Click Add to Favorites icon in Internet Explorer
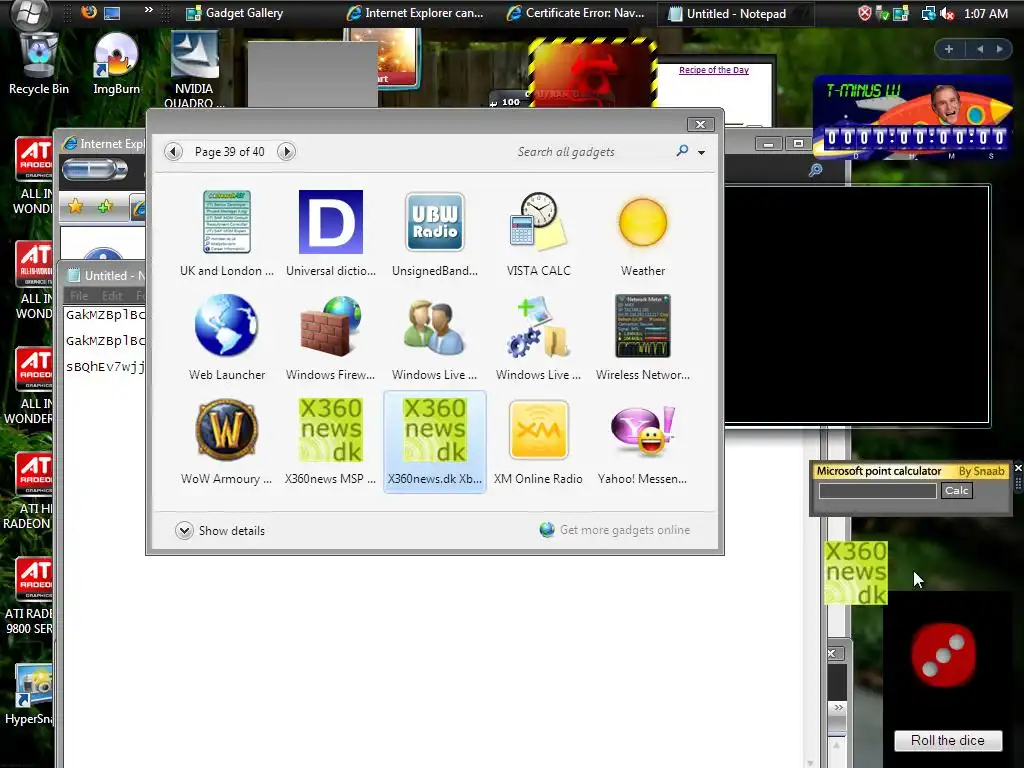The height and width of the screenshot is (768, 1024). 104,207
